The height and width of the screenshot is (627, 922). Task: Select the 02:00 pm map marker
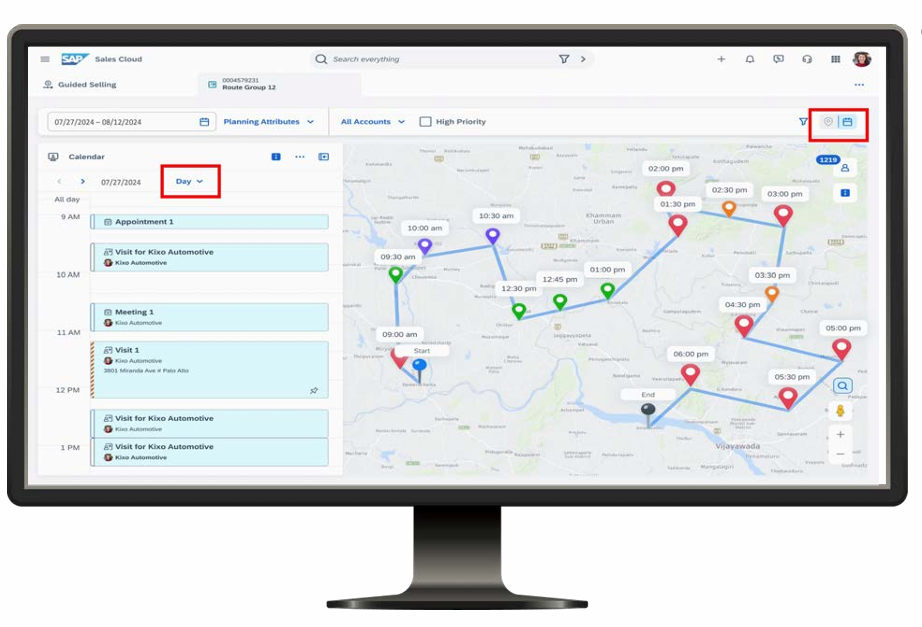click(666, 189)
